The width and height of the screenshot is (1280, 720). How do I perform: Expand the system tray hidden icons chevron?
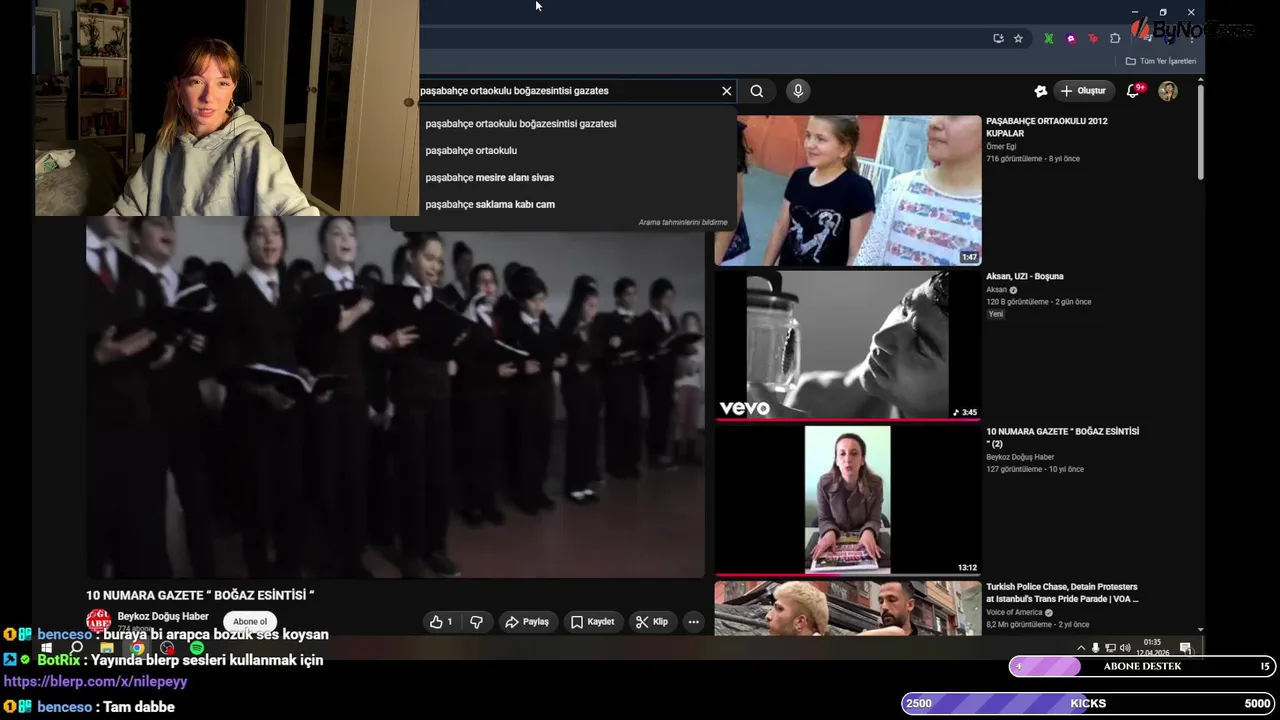[1080, 648]
